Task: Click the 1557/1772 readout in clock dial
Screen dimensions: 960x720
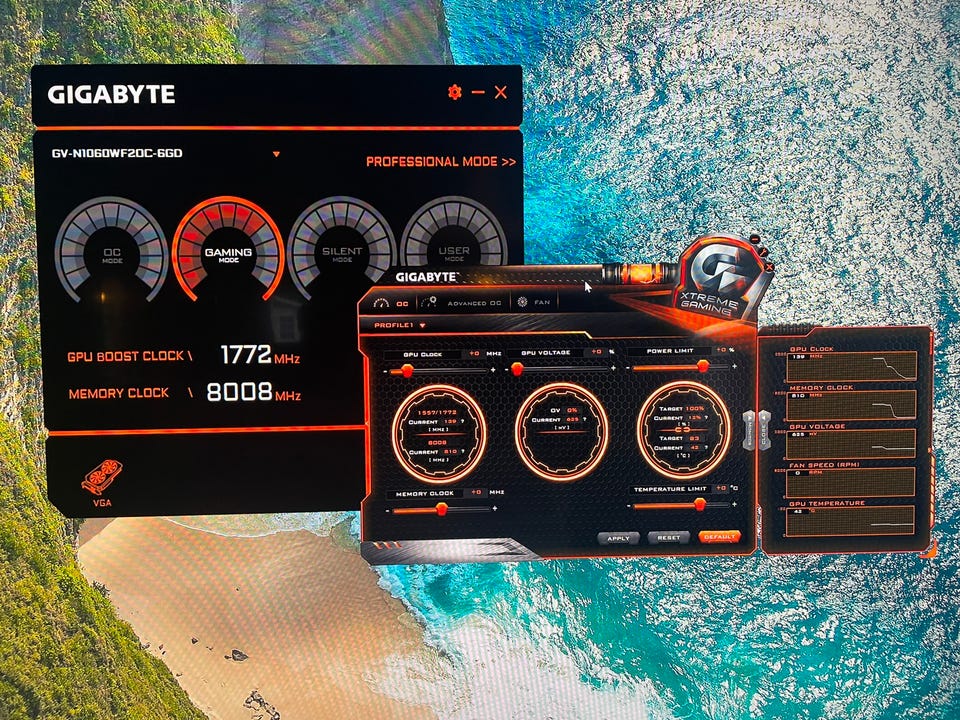Action: [437, 413]
